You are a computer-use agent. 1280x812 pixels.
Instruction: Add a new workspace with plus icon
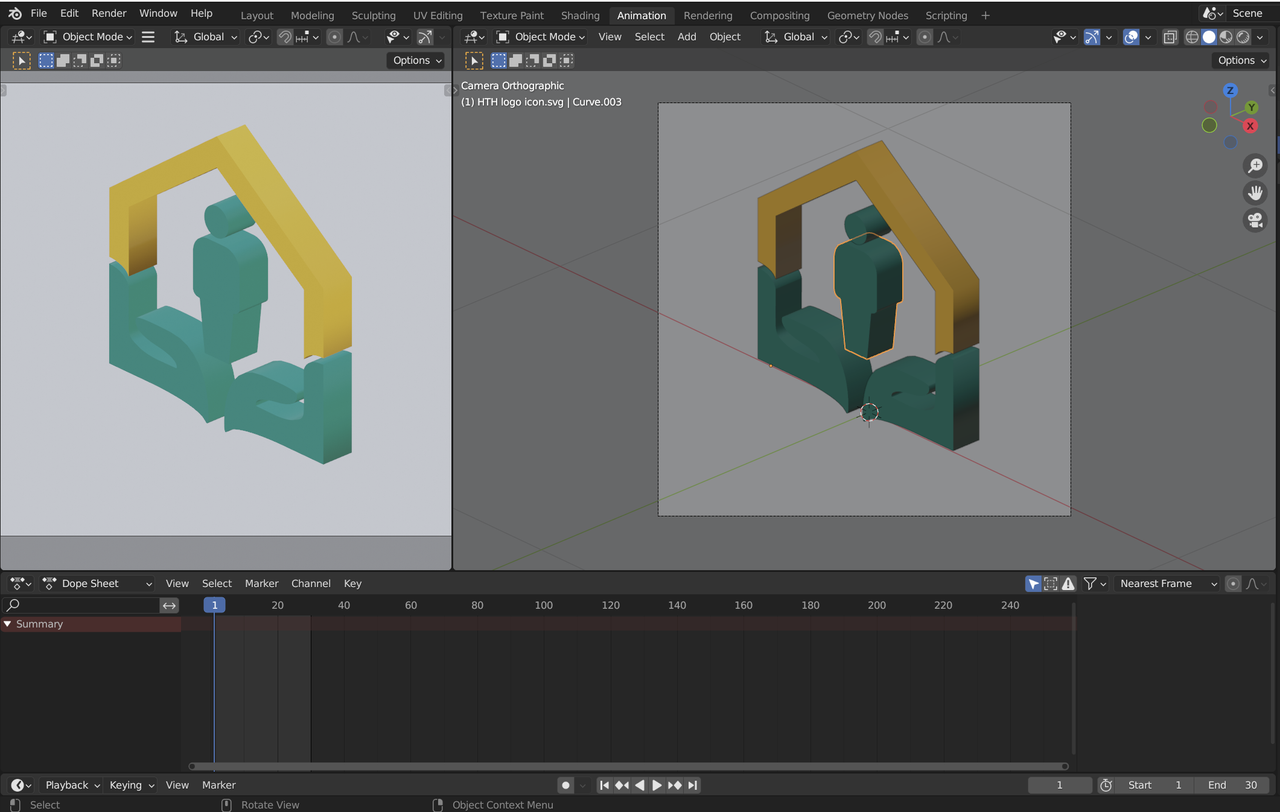(986, 15)
